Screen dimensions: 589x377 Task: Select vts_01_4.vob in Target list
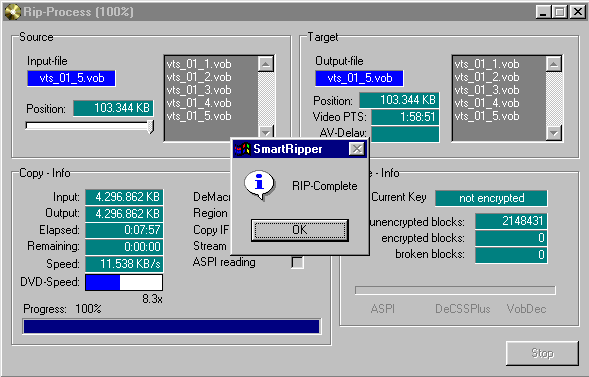[x=487, y=103]
